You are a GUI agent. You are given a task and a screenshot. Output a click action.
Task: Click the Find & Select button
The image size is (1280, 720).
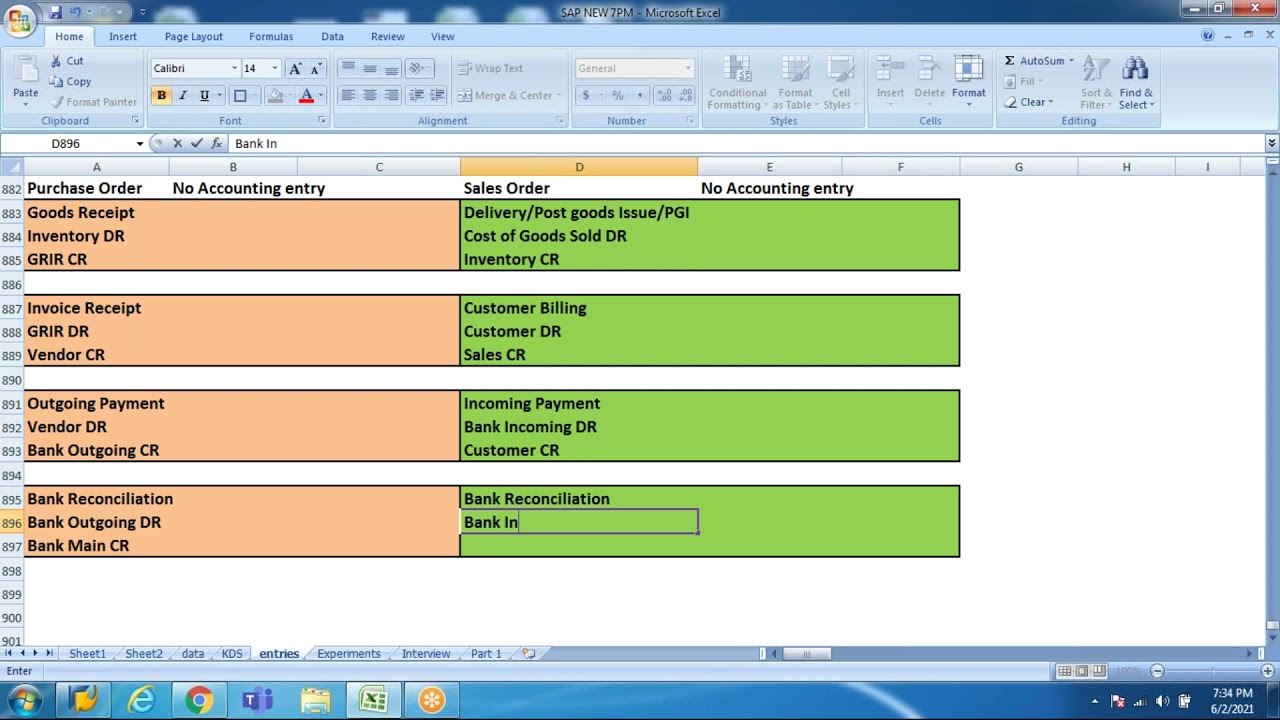tap(1136, 82)
